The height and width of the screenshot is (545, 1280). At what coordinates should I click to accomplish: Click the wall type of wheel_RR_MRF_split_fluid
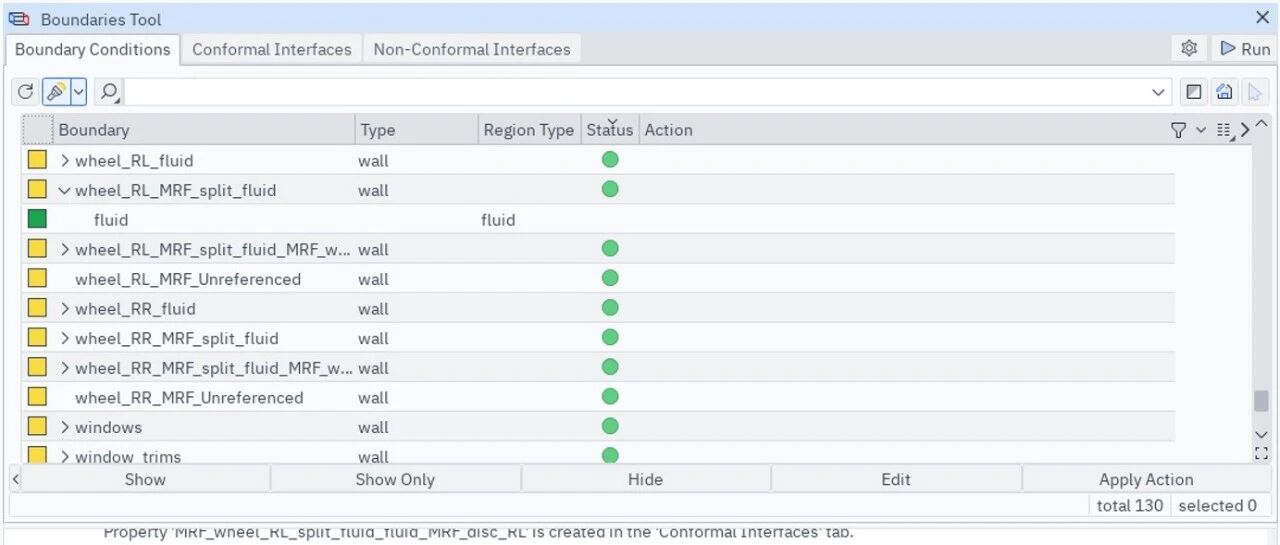(x=373, y=338)
